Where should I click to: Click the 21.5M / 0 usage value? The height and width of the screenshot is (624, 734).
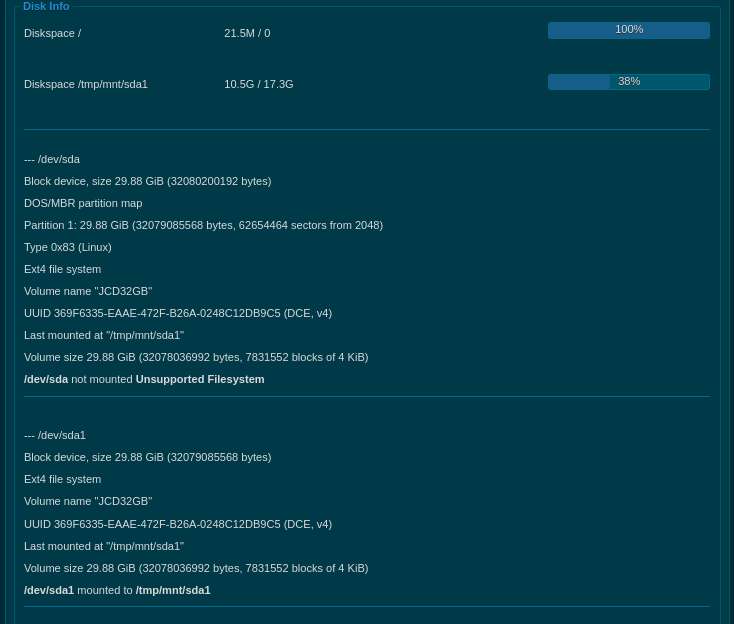coord(247,33)
